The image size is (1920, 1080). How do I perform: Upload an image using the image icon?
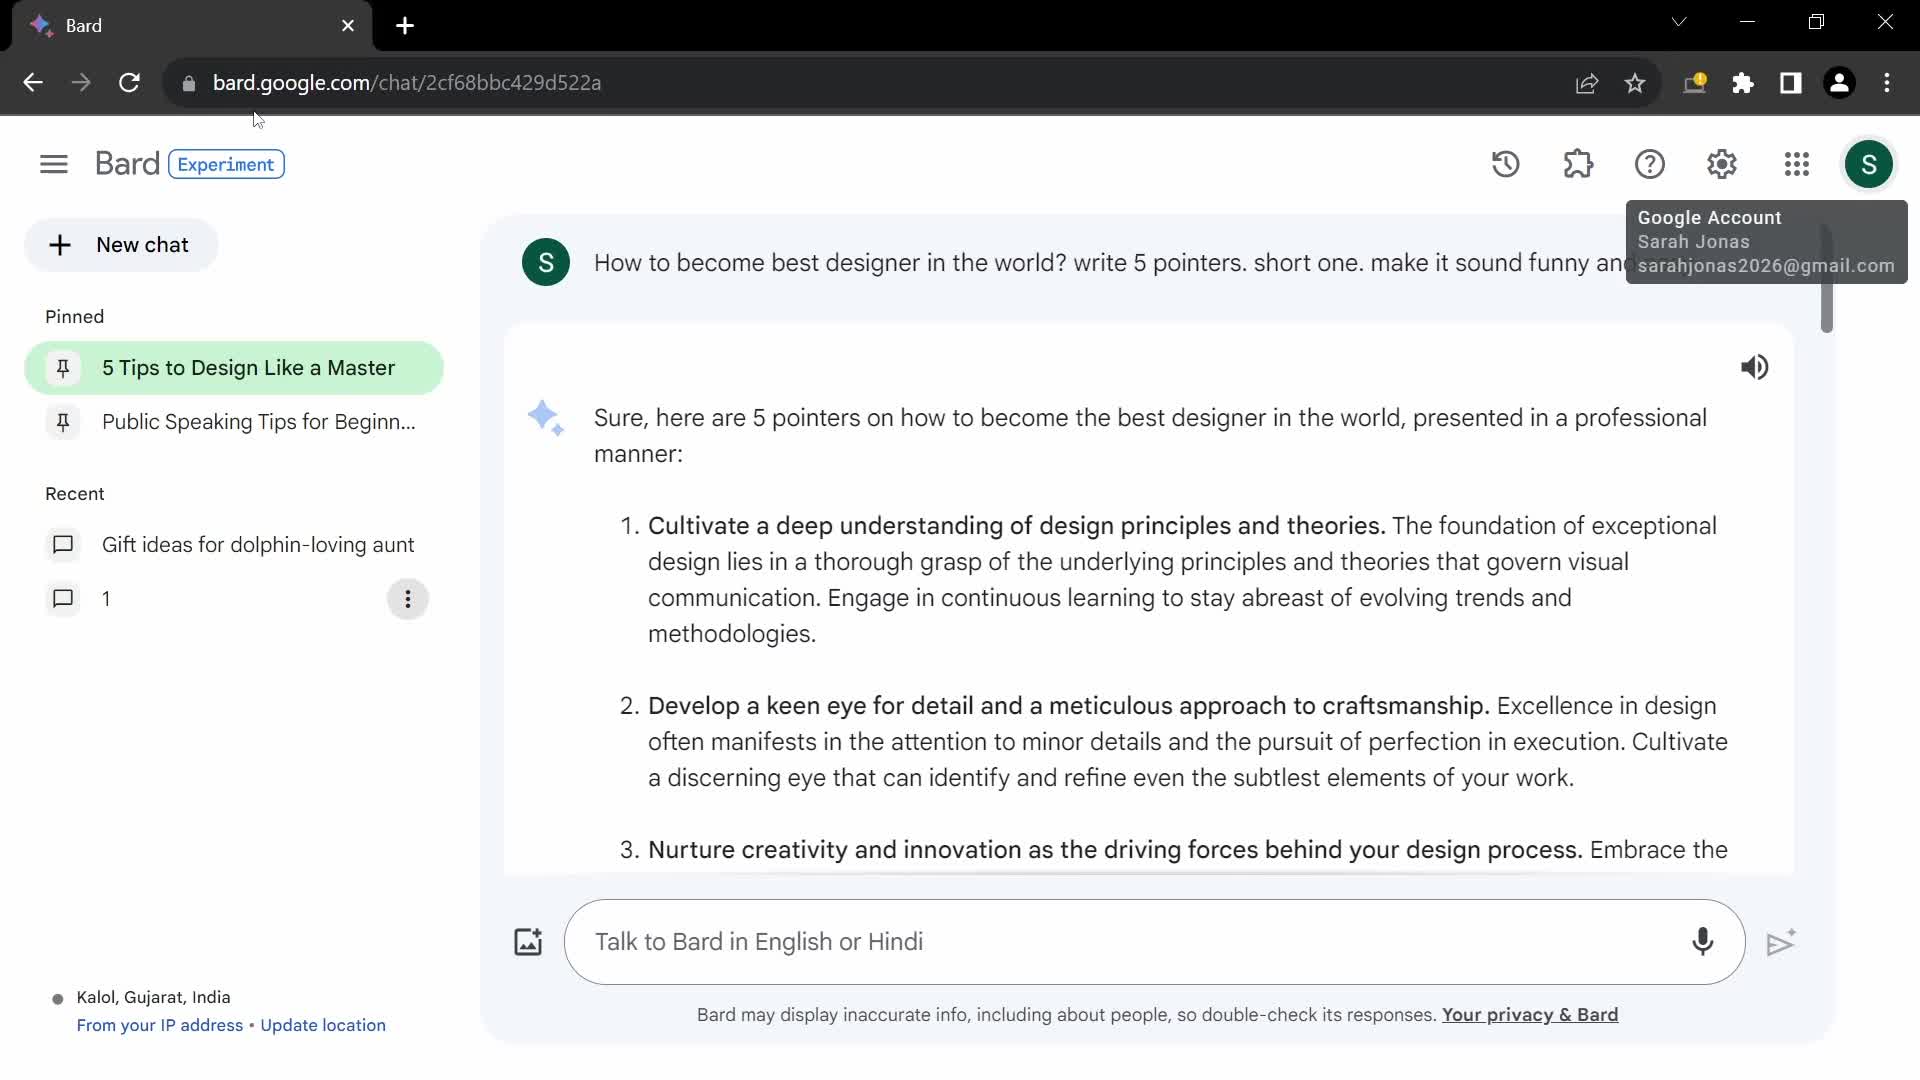pyautogui.click(x=528, y=942)
